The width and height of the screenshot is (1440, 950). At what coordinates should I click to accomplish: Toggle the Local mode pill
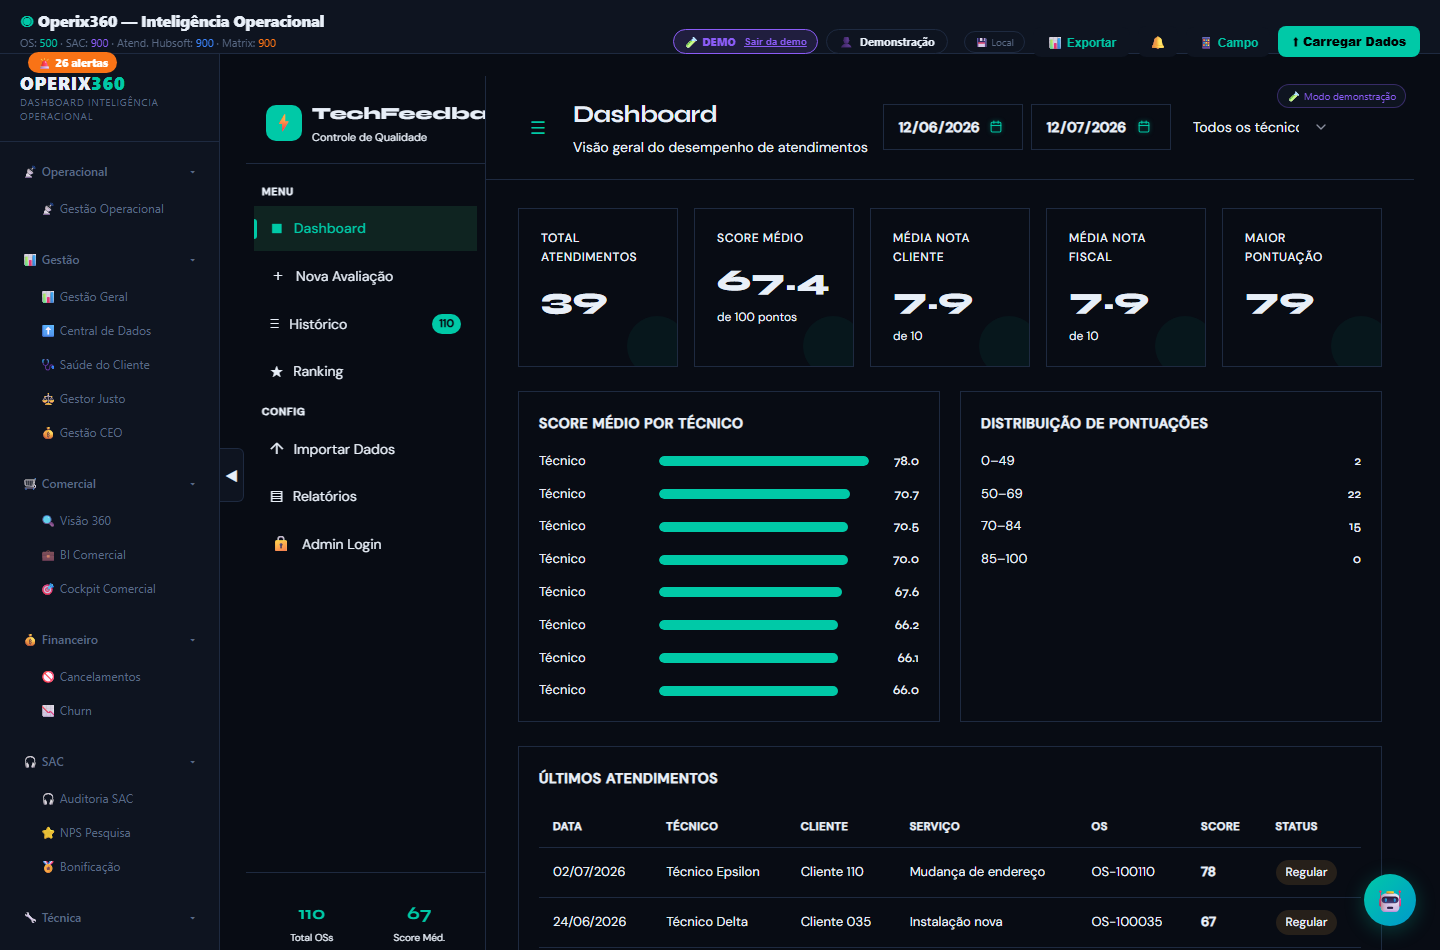[x=995, y=42]
